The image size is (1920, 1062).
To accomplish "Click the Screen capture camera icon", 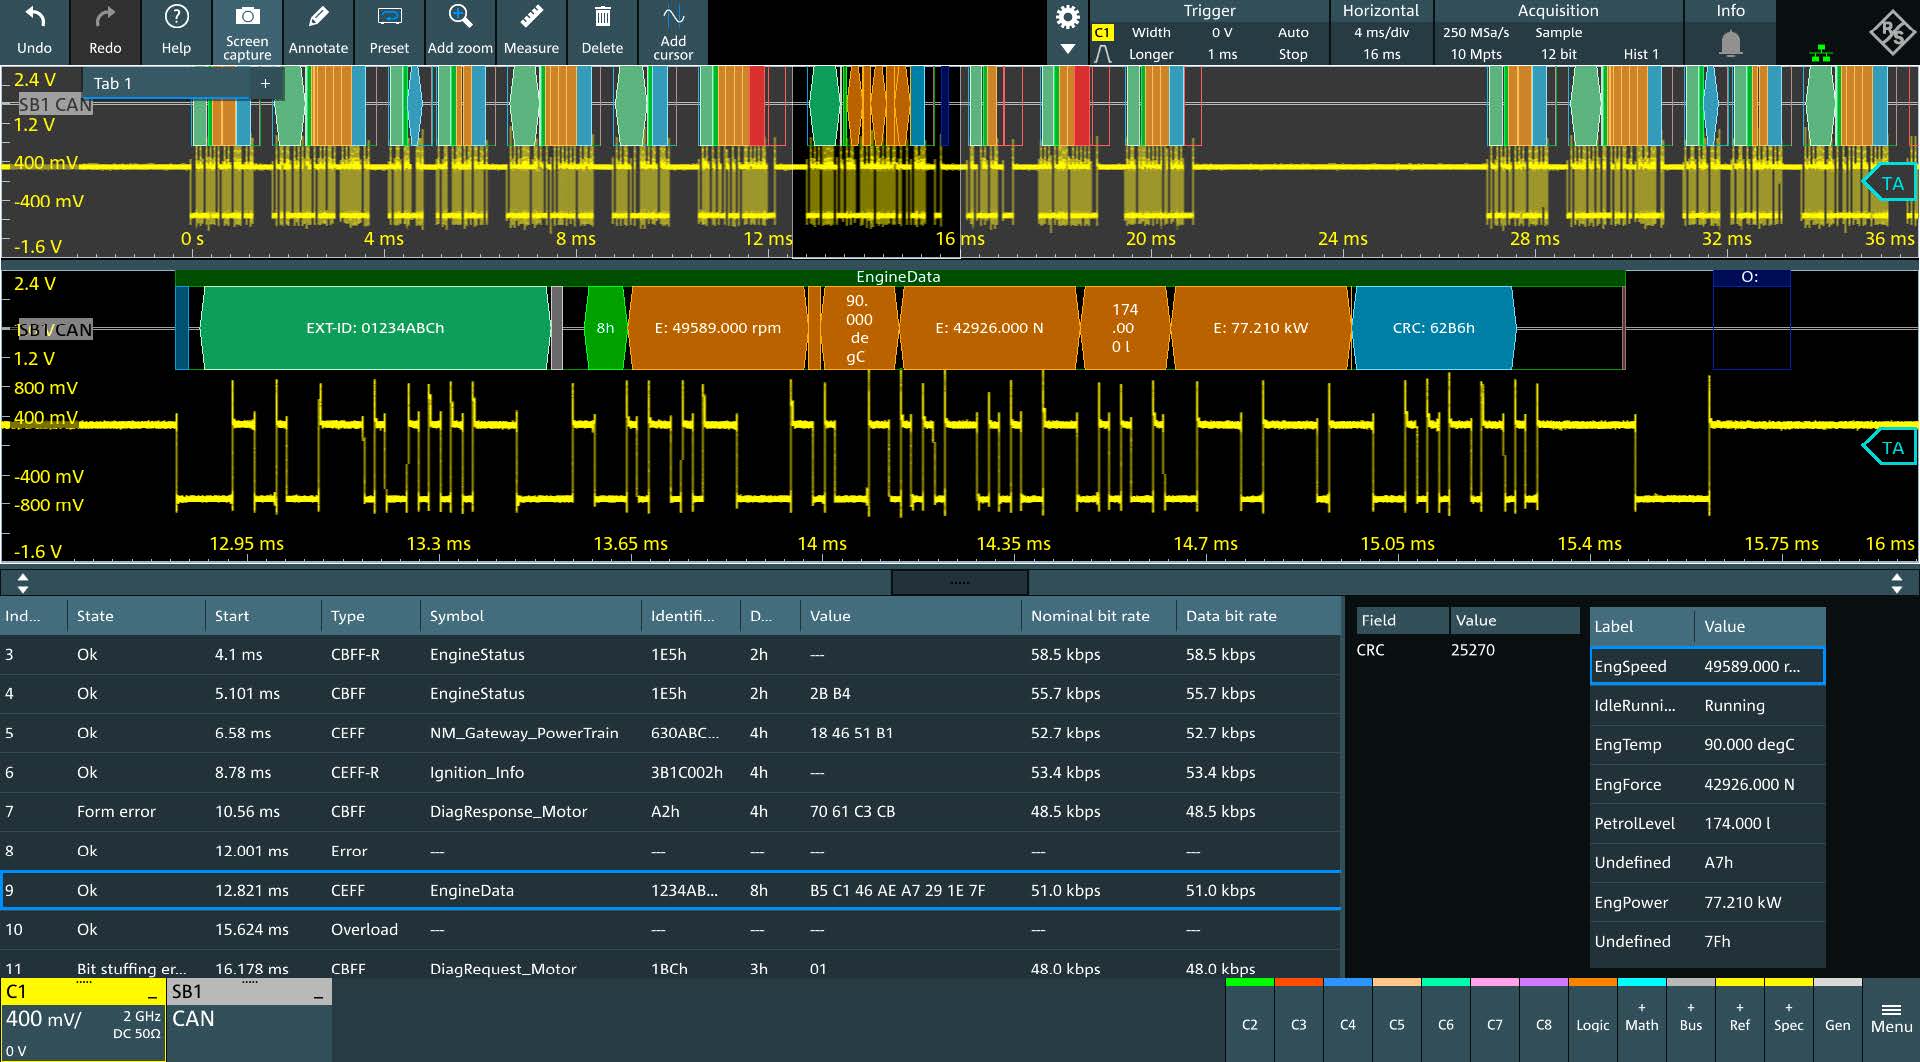I will (x=247, y=17).
